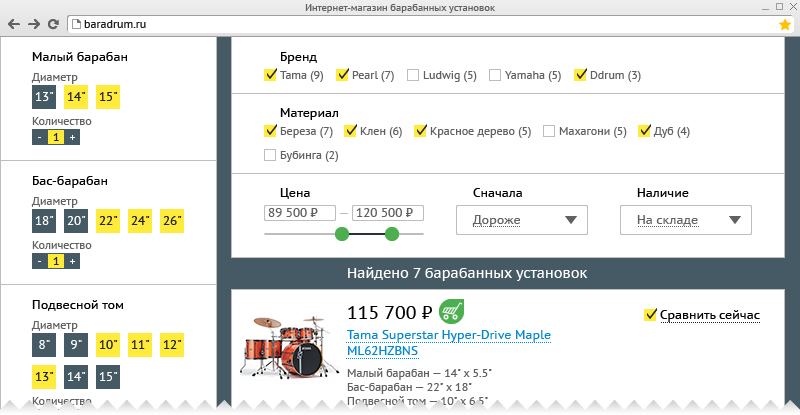Click the green add-to-cart icon

coord(452,312)
